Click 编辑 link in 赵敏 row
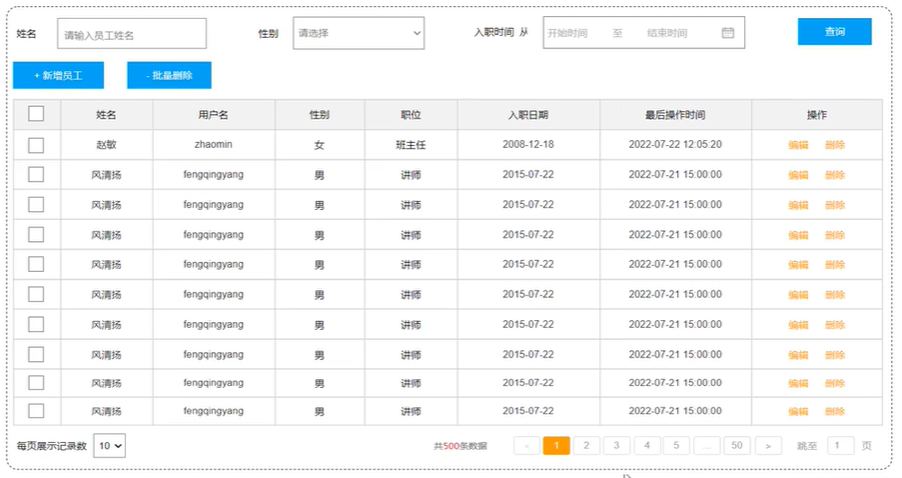902x478 pixels. (x=798, y=145)
